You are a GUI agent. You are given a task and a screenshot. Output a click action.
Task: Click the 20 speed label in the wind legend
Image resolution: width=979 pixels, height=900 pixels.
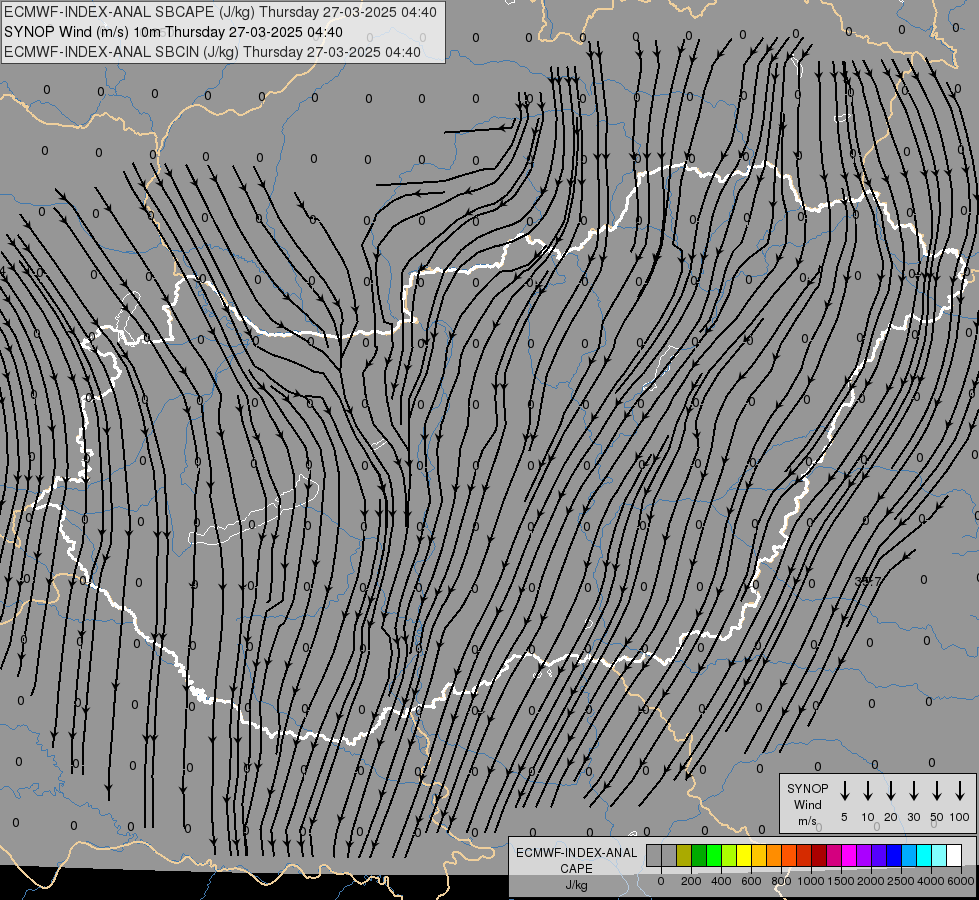[891, 817]
